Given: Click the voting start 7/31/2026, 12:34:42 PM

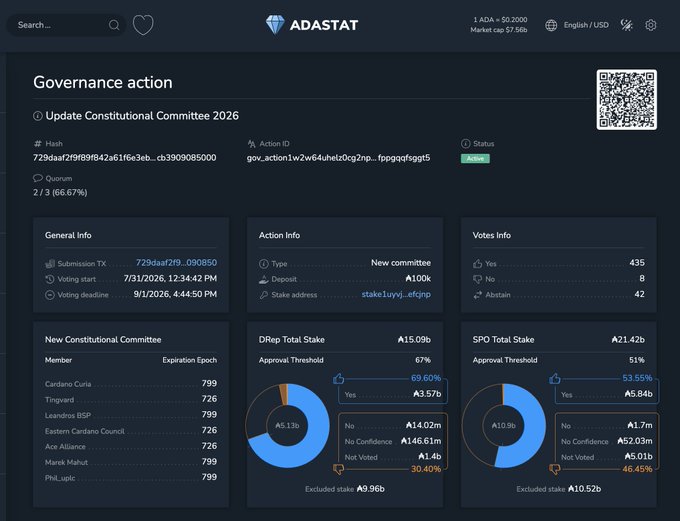Looking at the screenshot, I should tap(170, 279).
